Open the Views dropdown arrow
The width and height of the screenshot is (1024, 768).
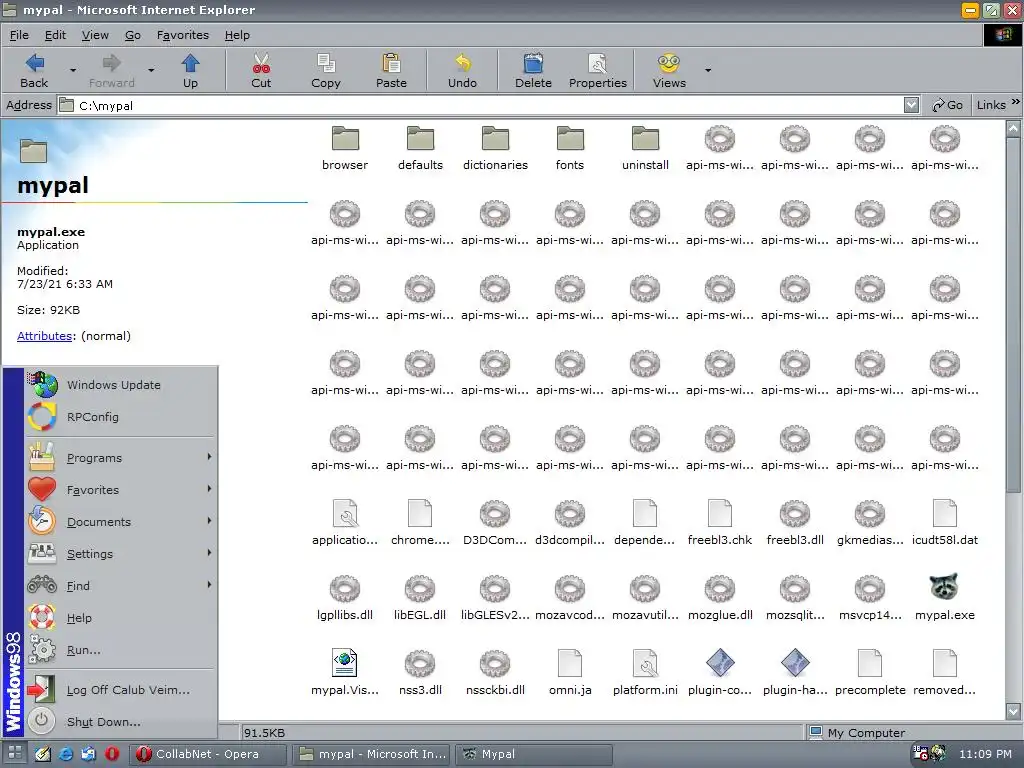pyautogui.click(x=708, y=70)
